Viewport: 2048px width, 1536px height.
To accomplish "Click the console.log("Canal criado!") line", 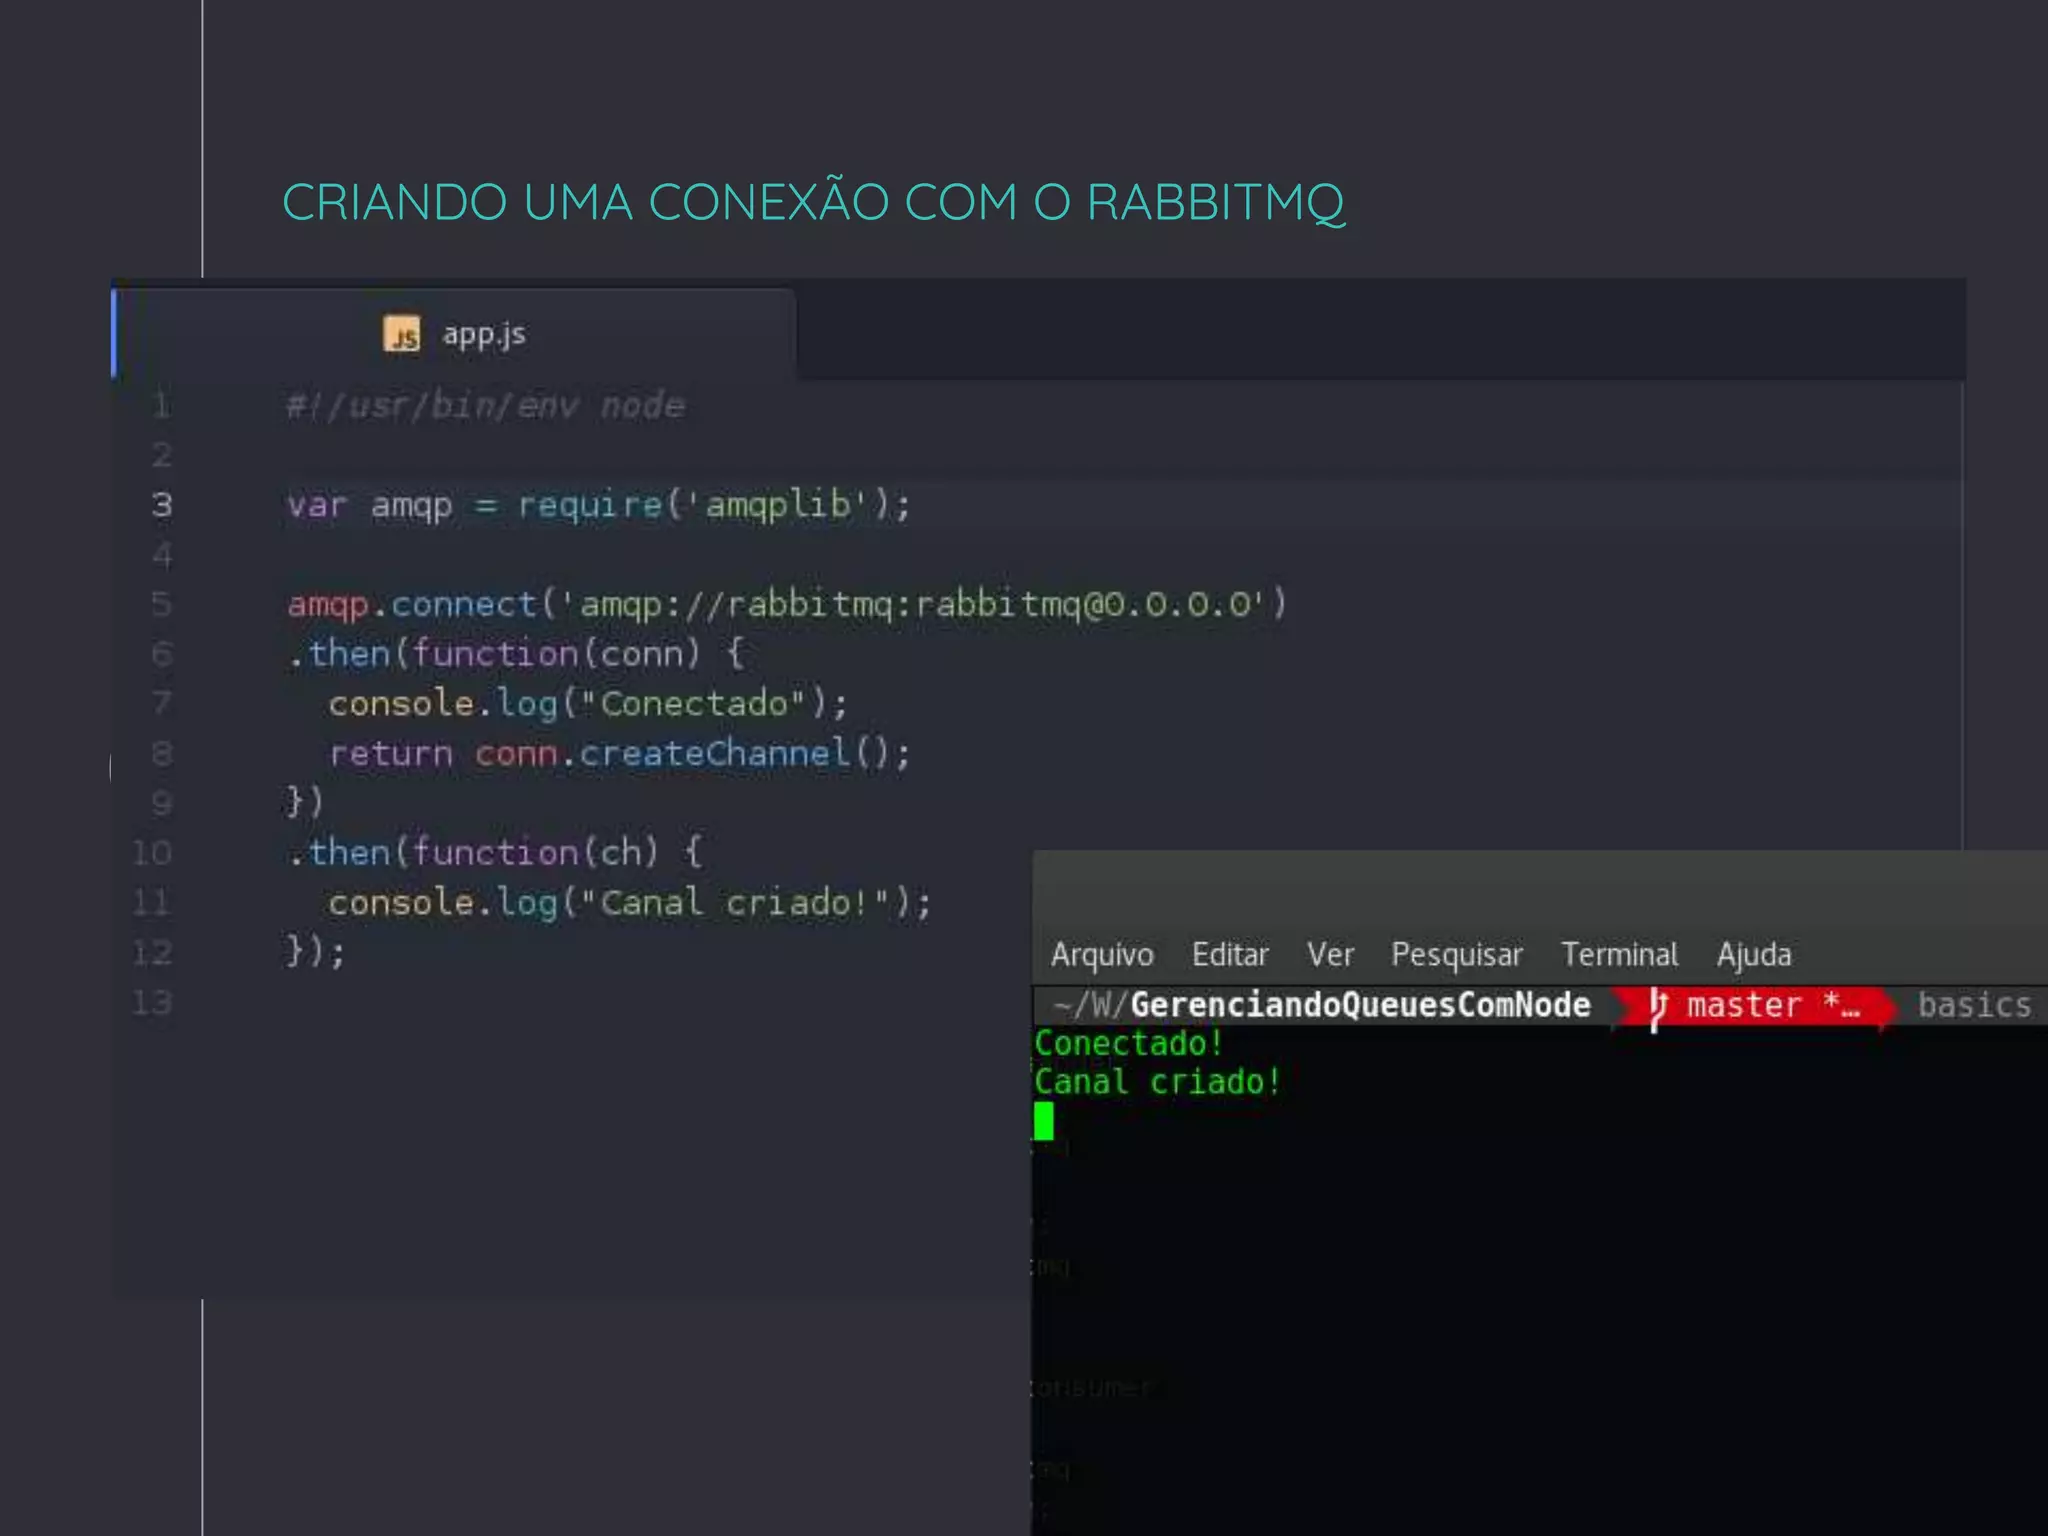I will [x=630, y=903].
